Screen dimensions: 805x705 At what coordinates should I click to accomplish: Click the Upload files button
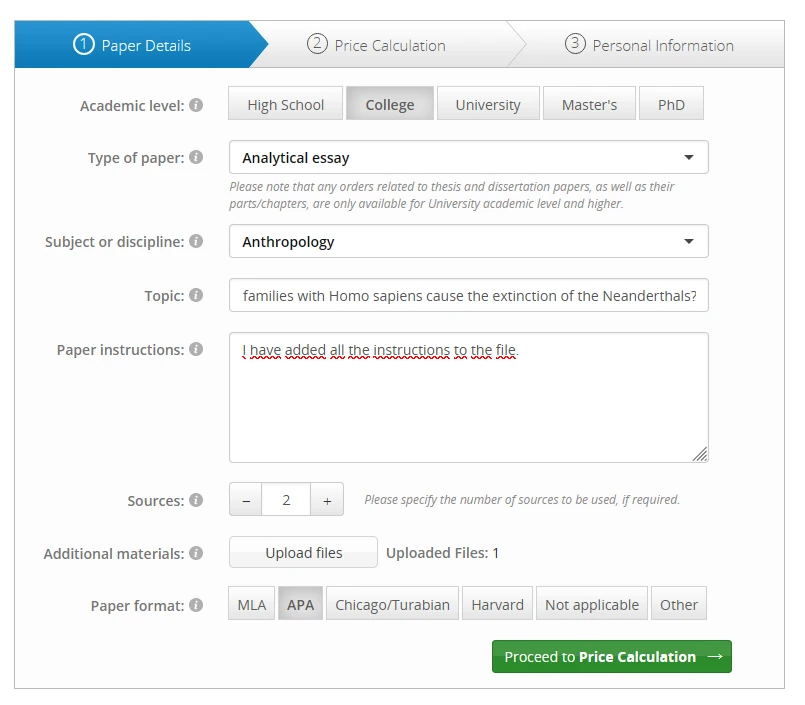tap(303, 553)
